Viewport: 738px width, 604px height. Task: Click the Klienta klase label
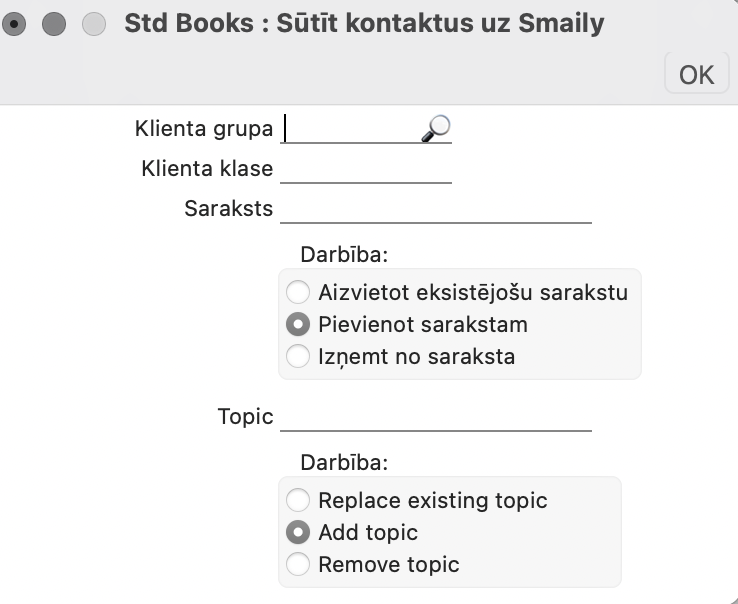pyautogui.click(x=207, y=169)
